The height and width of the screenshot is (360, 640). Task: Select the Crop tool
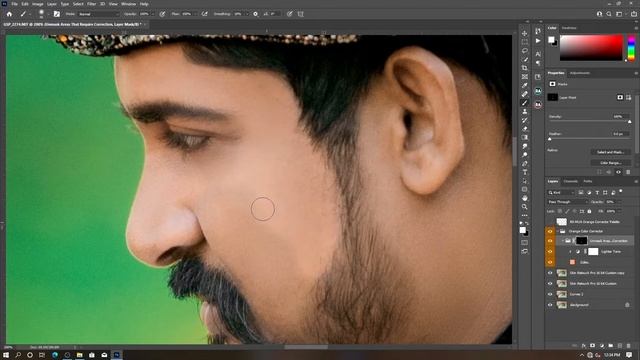pos(524,68)
